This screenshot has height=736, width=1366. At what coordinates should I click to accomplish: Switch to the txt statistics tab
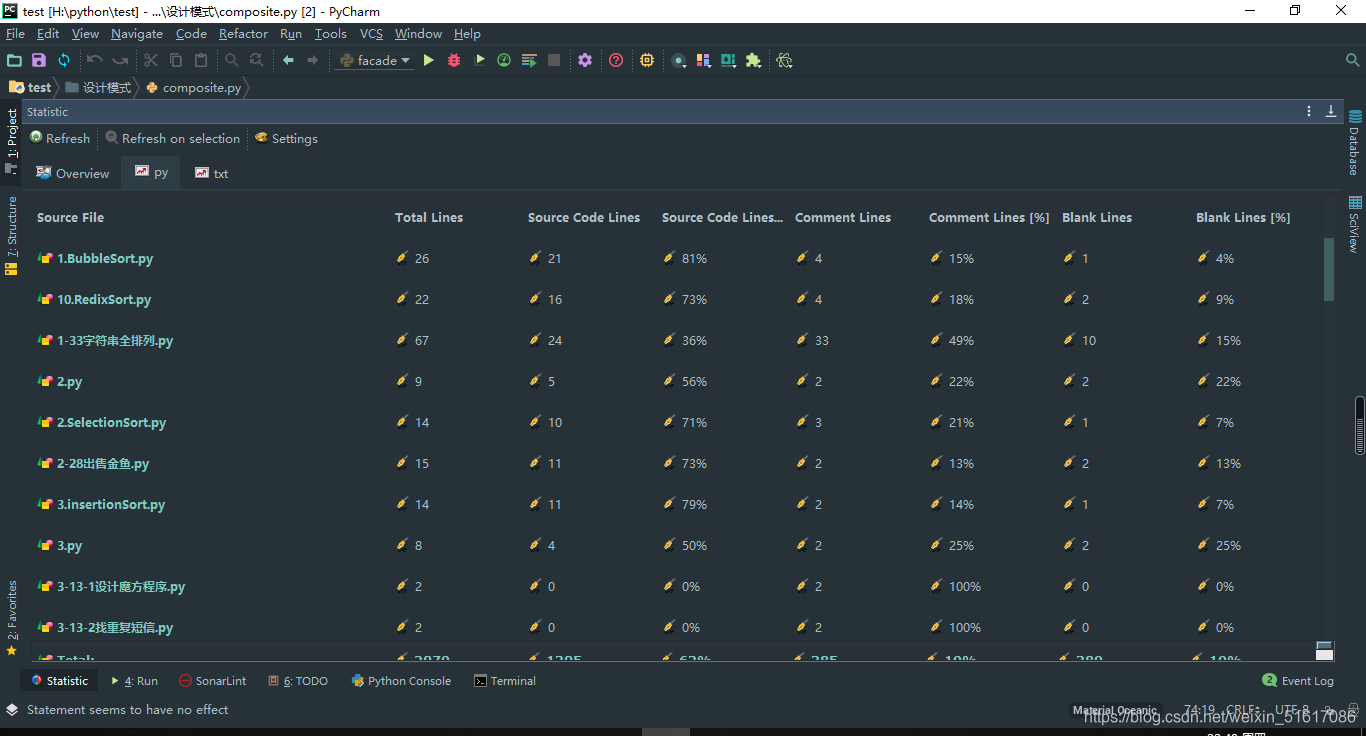point(212,173)
